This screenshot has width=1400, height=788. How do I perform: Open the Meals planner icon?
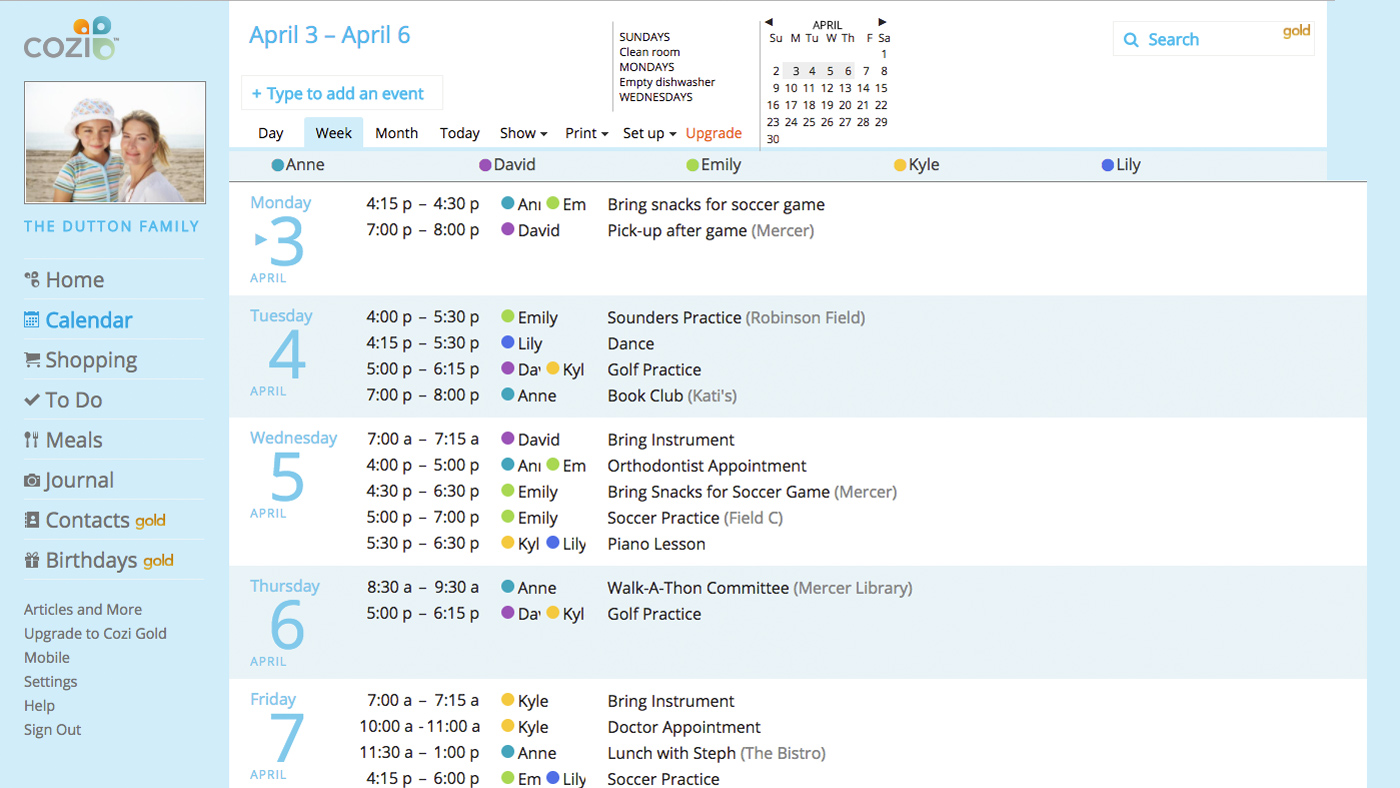[30, 440]
